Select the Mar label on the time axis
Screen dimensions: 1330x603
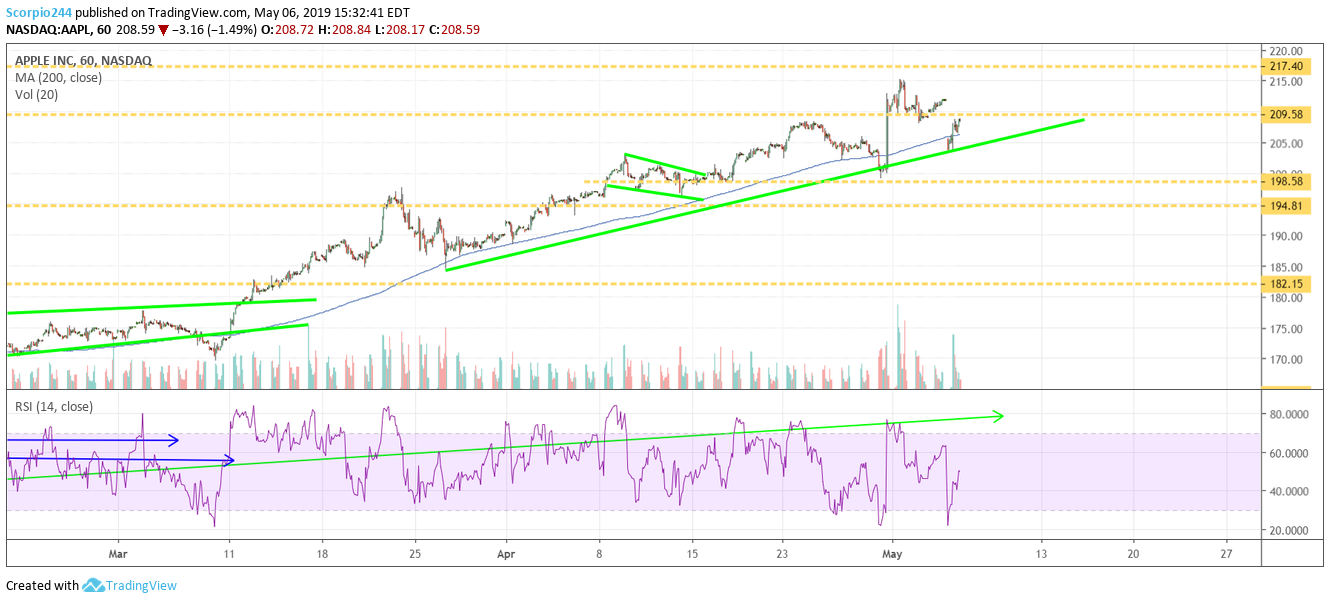[117, 551]
